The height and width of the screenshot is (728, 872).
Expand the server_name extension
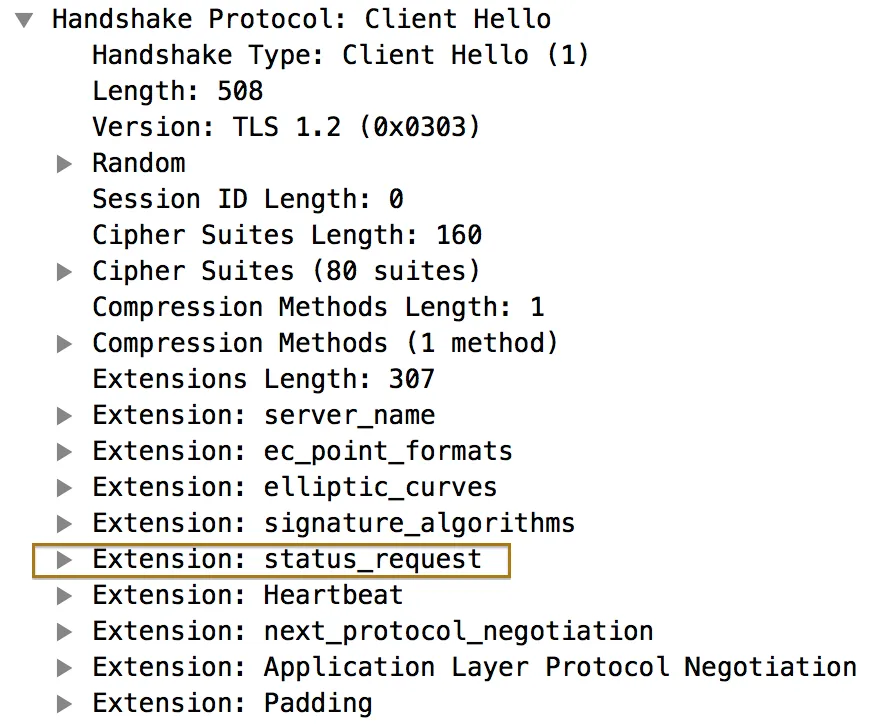tap(65, 416)
